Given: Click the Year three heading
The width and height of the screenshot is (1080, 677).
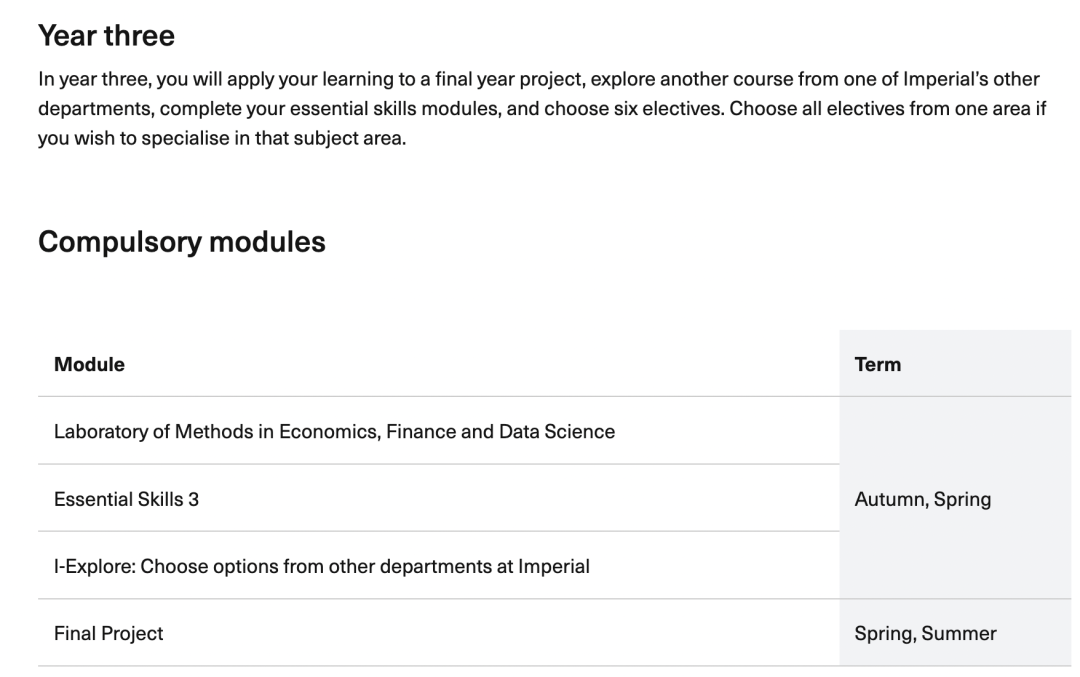Looking at the screenshot, I should 106,36.
